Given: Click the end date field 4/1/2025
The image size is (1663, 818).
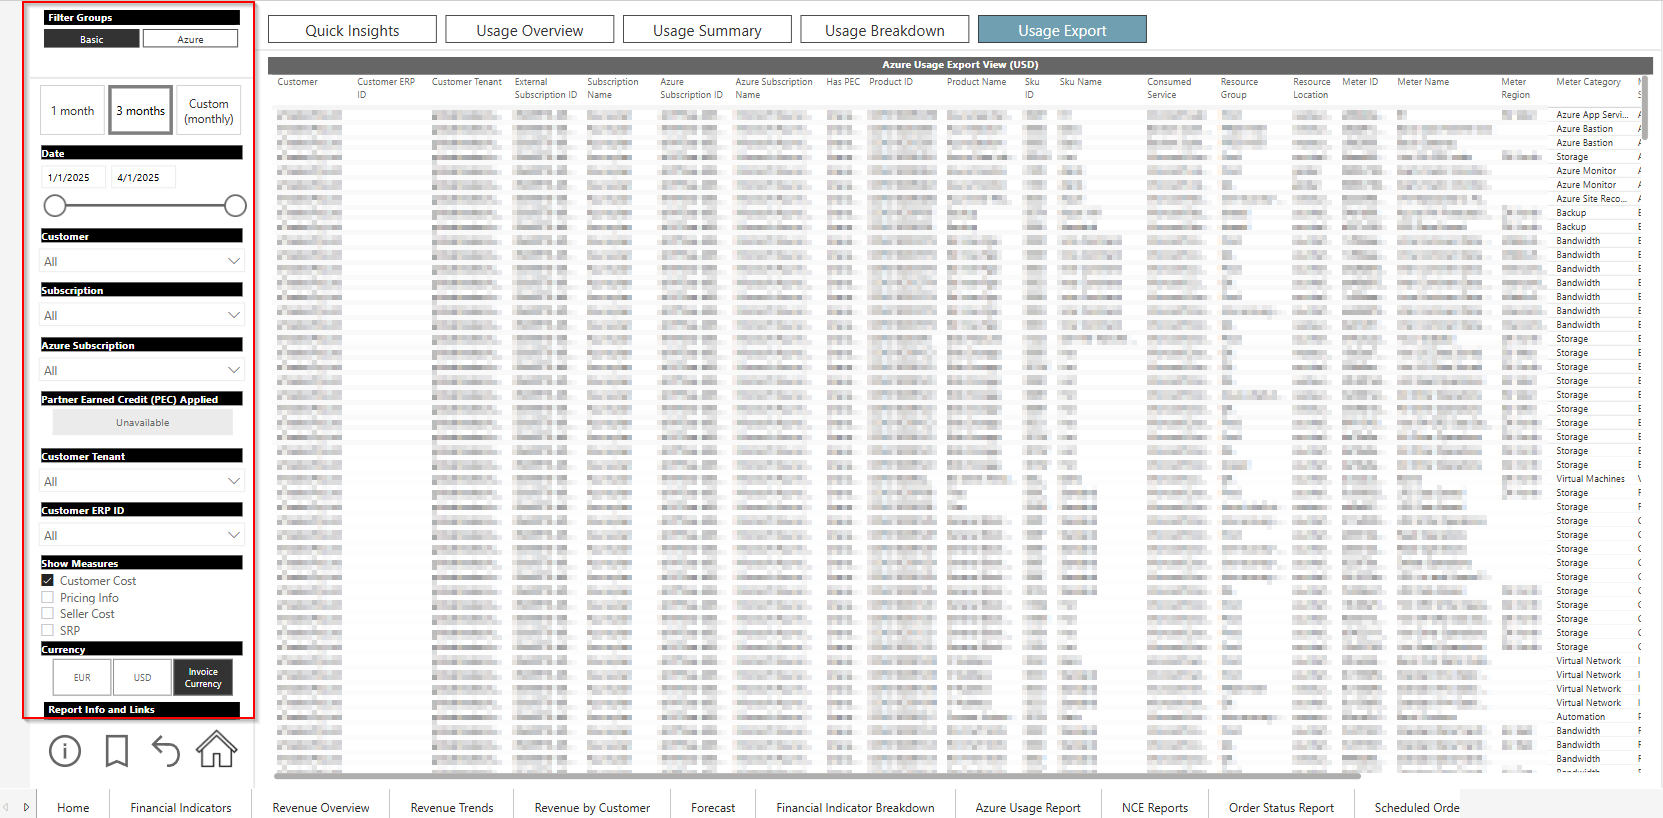Looking at the screenshot, I should tap(142, 177).
